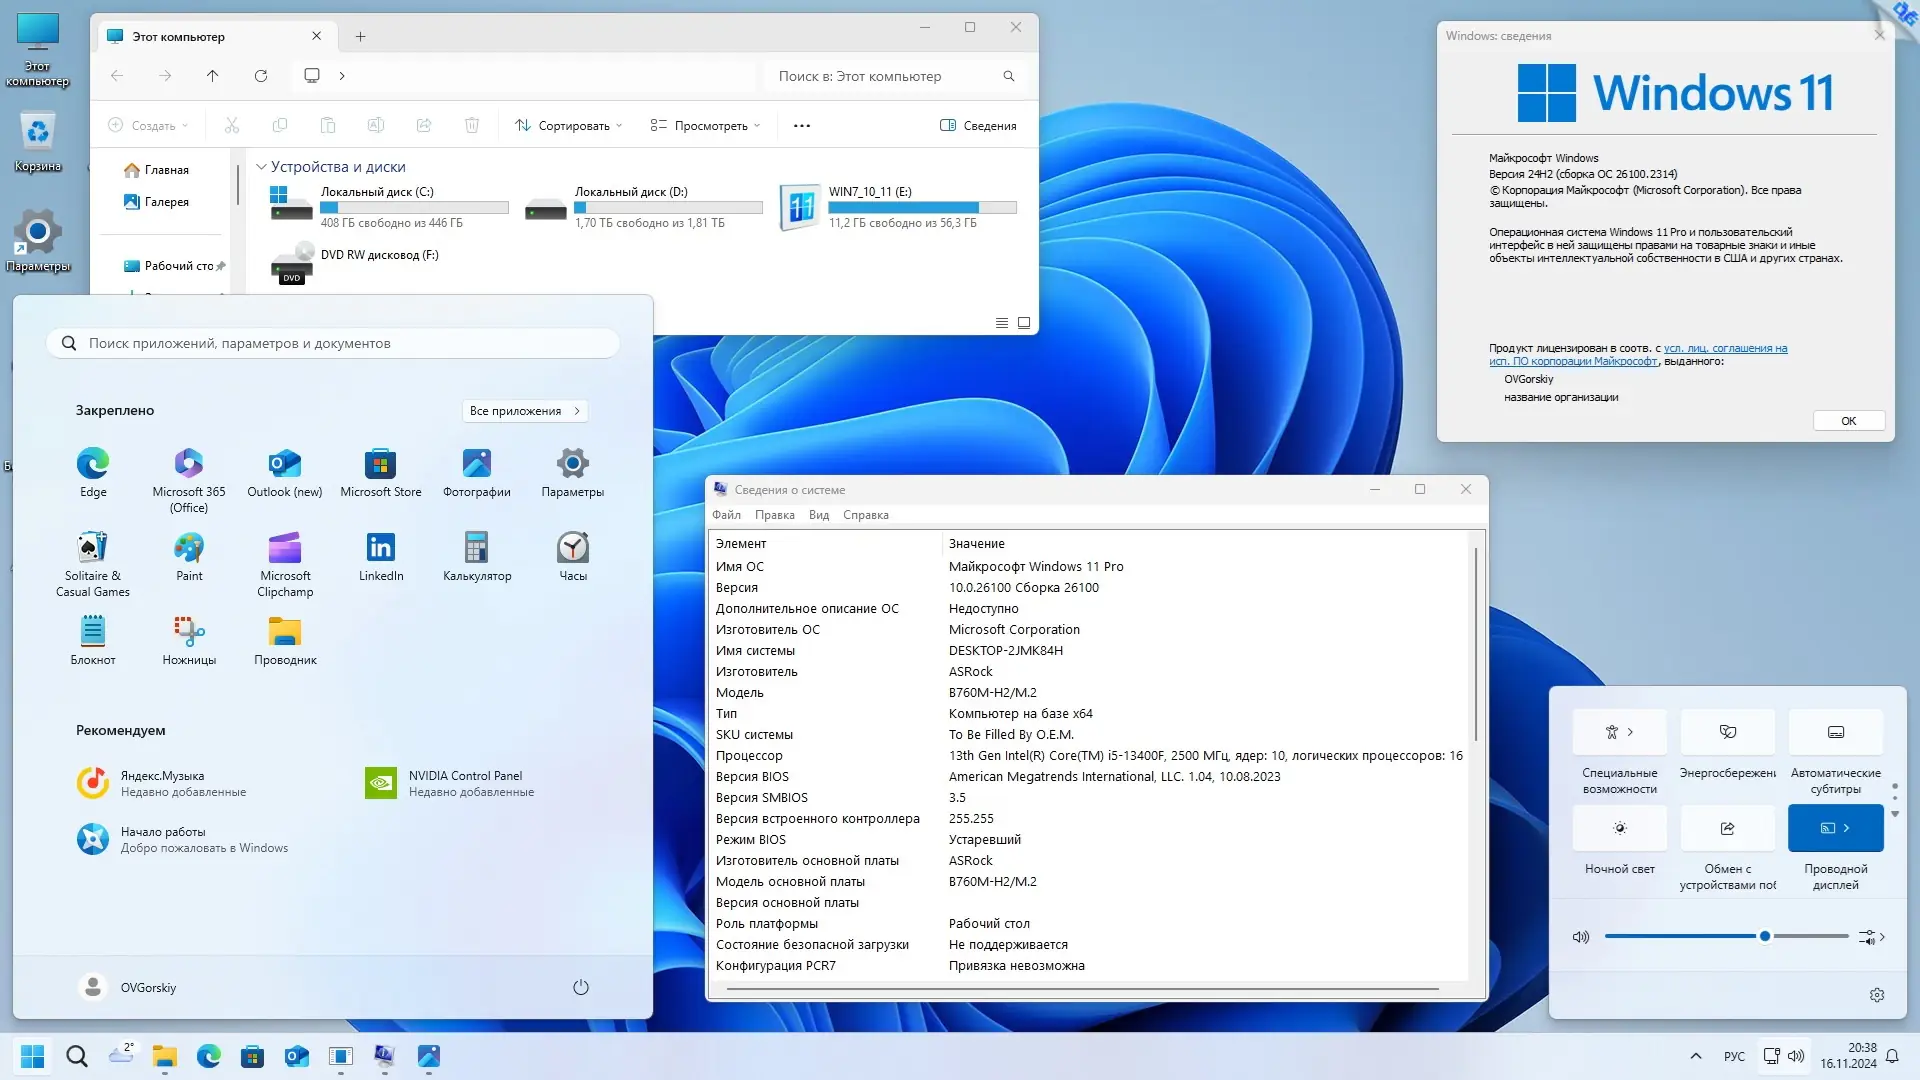Open Outlook from the taskbar
The height and width of the screenshot is (1080, 1920).
297,1056
